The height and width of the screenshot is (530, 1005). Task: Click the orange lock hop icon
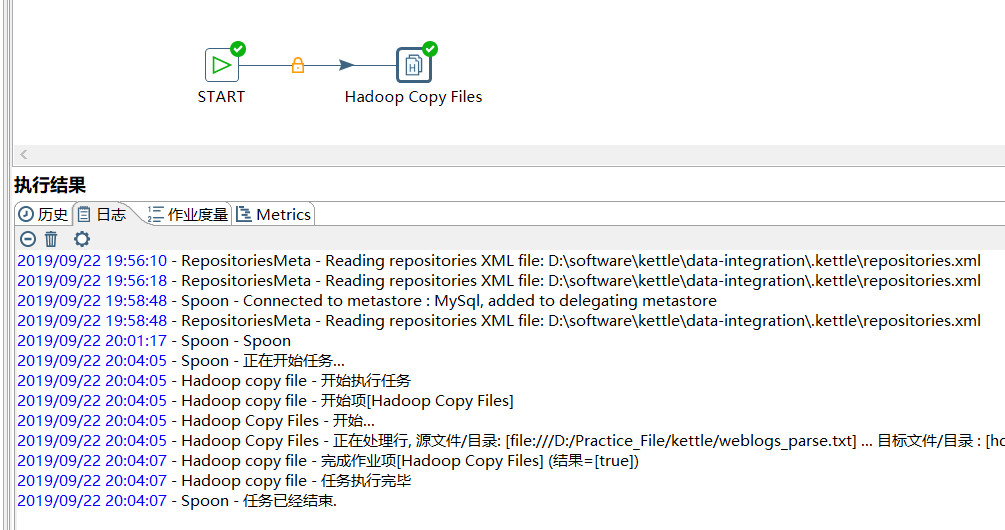(297, 65)
